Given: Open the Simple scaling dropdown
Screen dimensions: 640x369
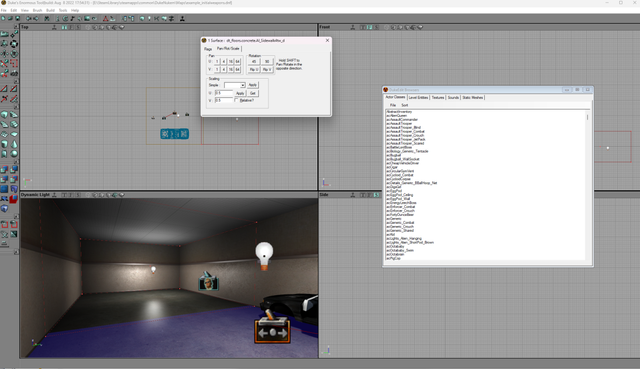Looking at the screenshot, I should (242, 85).
